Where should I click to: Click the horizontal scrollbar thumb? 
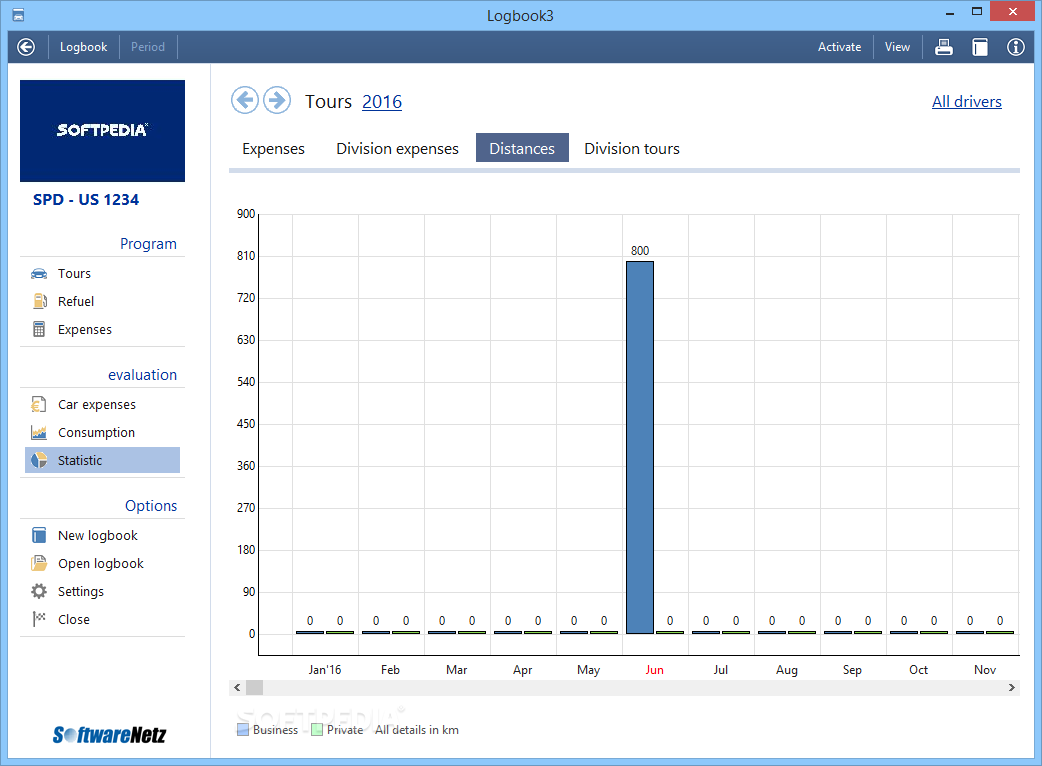(x=255, y=688)
